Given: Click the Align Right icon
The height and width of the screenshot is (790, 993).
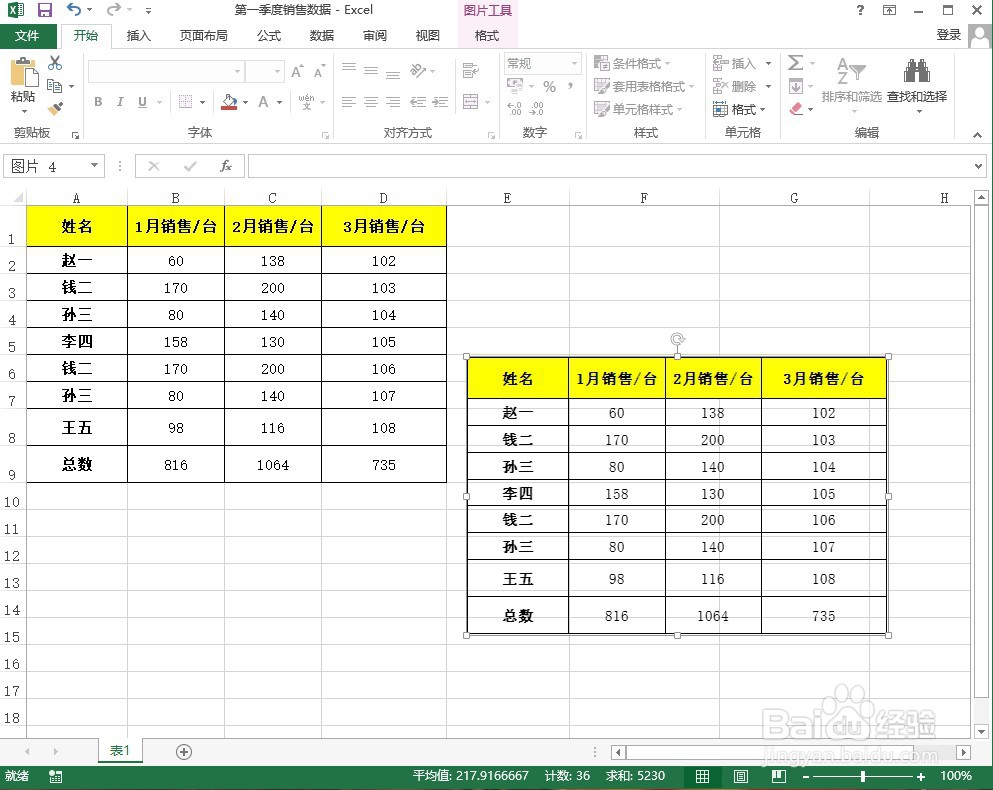Looking at the screenshot, I should (393, 102).
